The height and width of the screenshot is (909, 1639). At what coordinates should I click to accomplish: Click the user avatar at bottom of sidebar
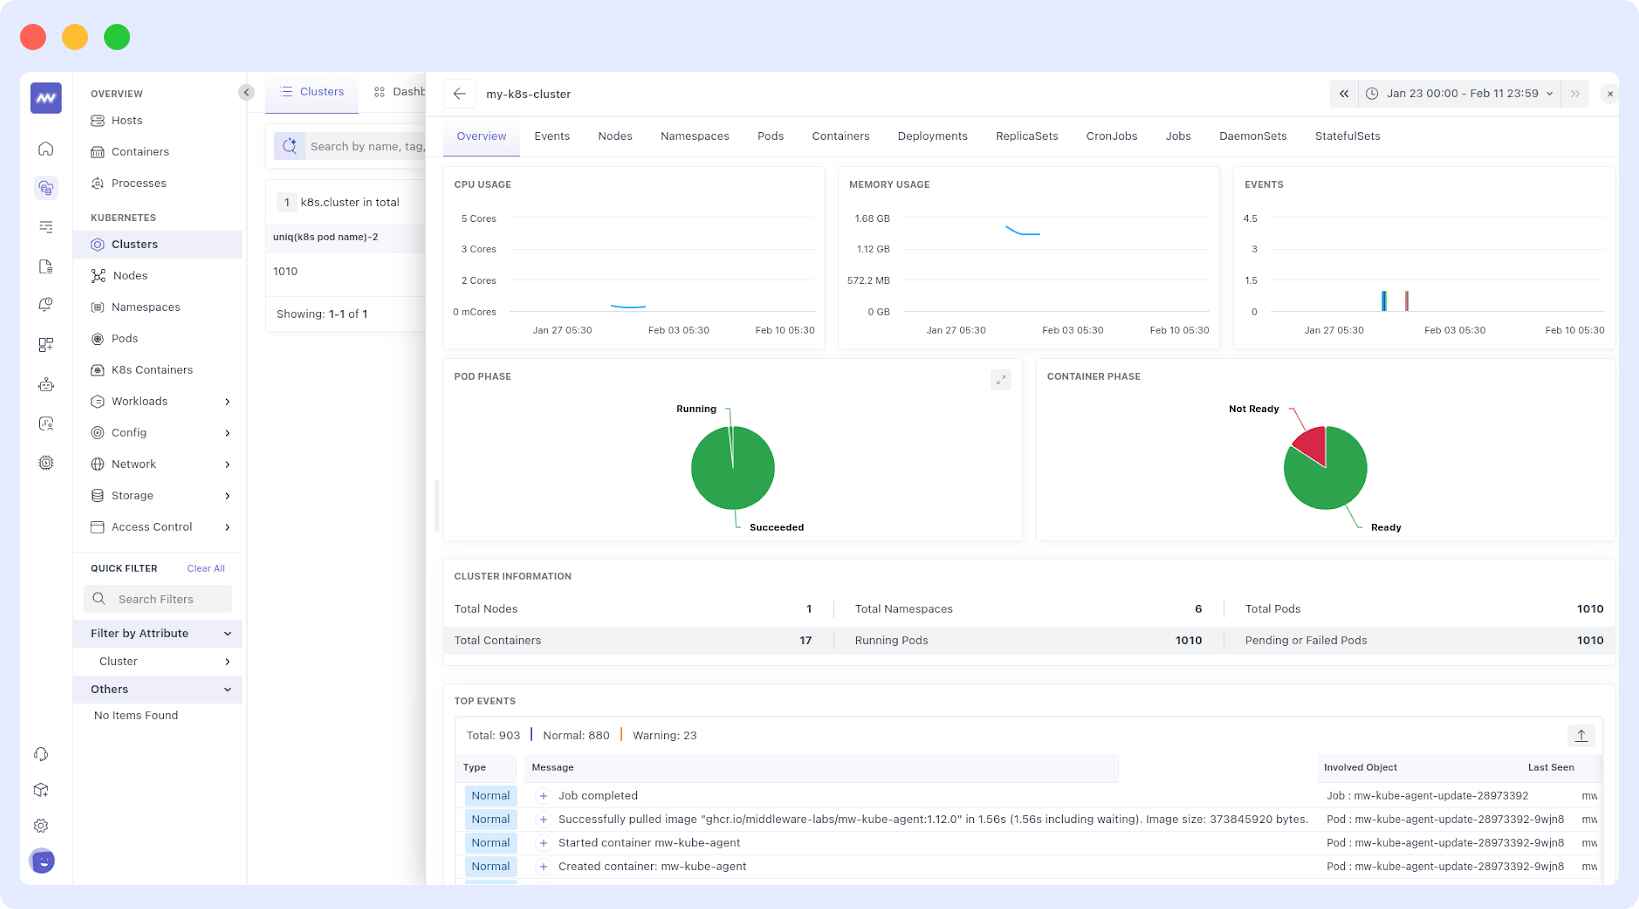[x=41, y=860]
